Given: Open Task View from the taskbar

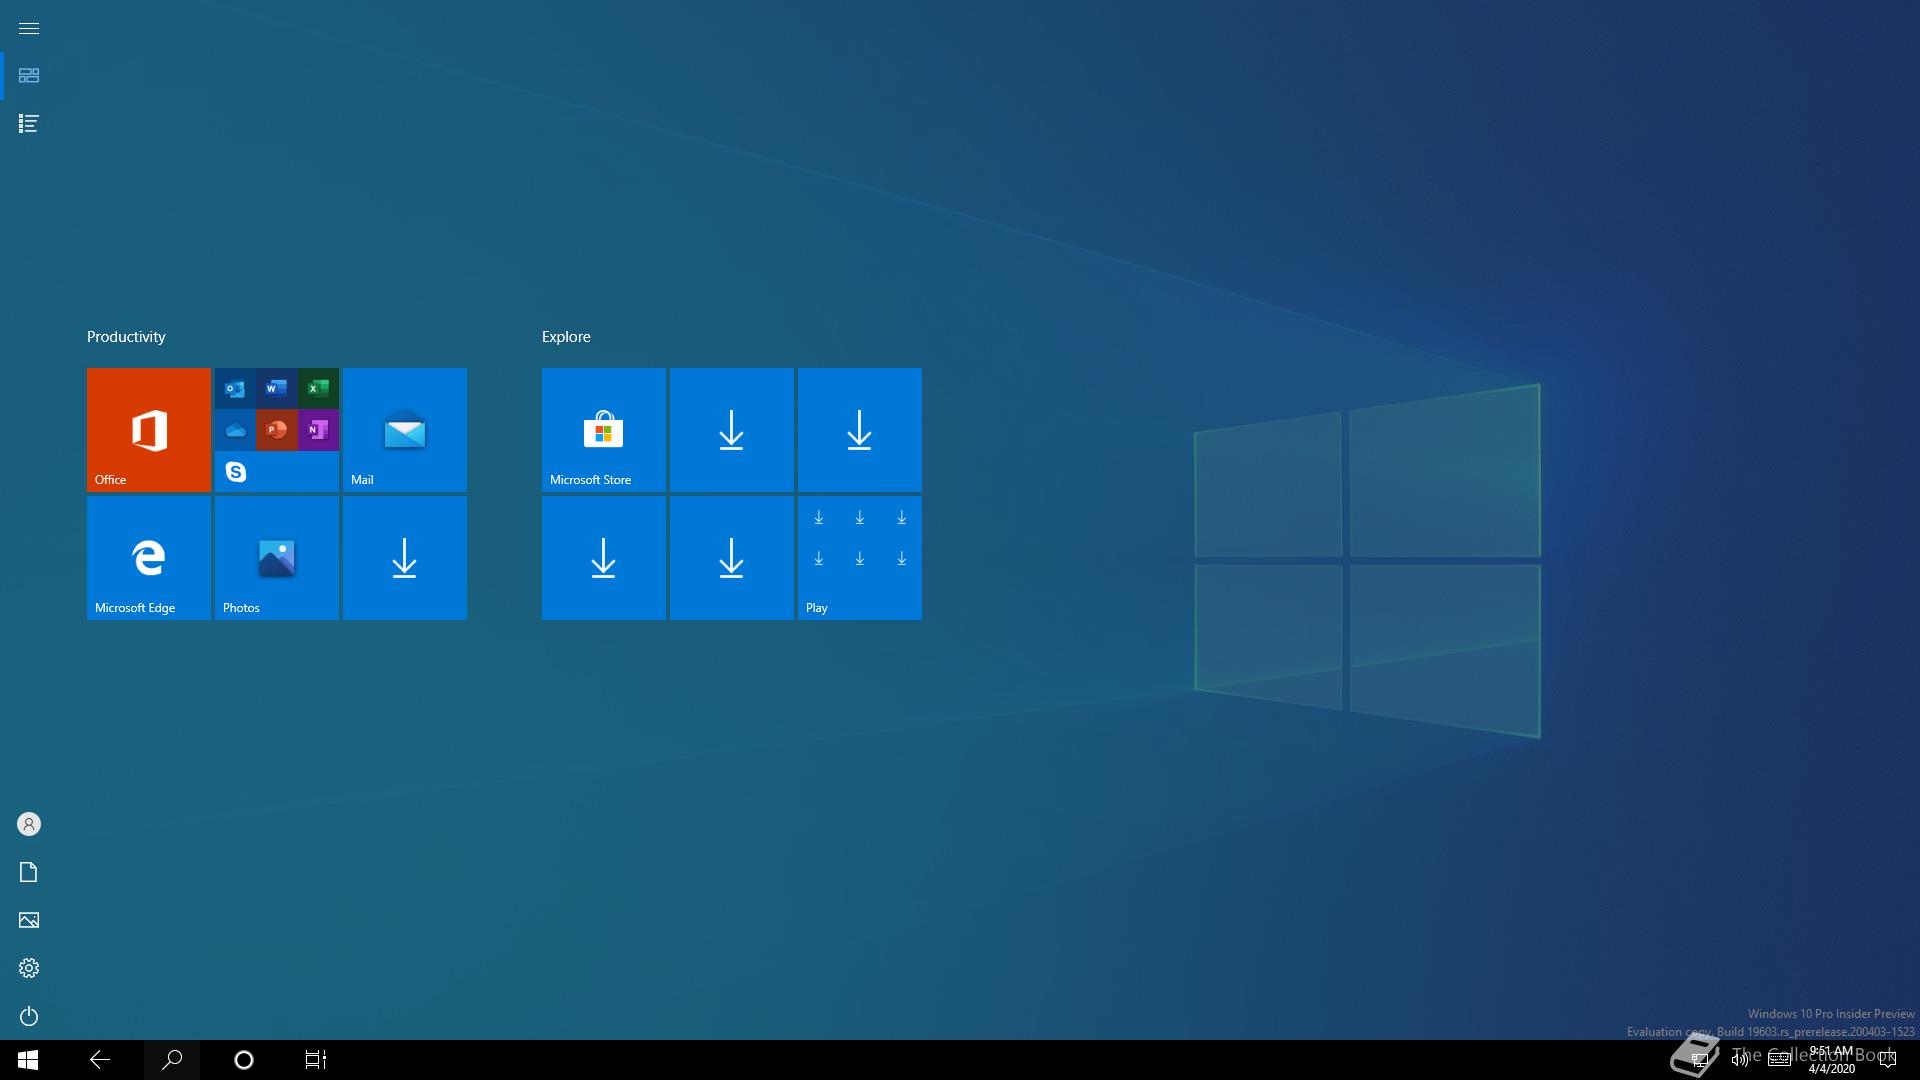Looking at the screenshot, I should (x=316, y=1060).
